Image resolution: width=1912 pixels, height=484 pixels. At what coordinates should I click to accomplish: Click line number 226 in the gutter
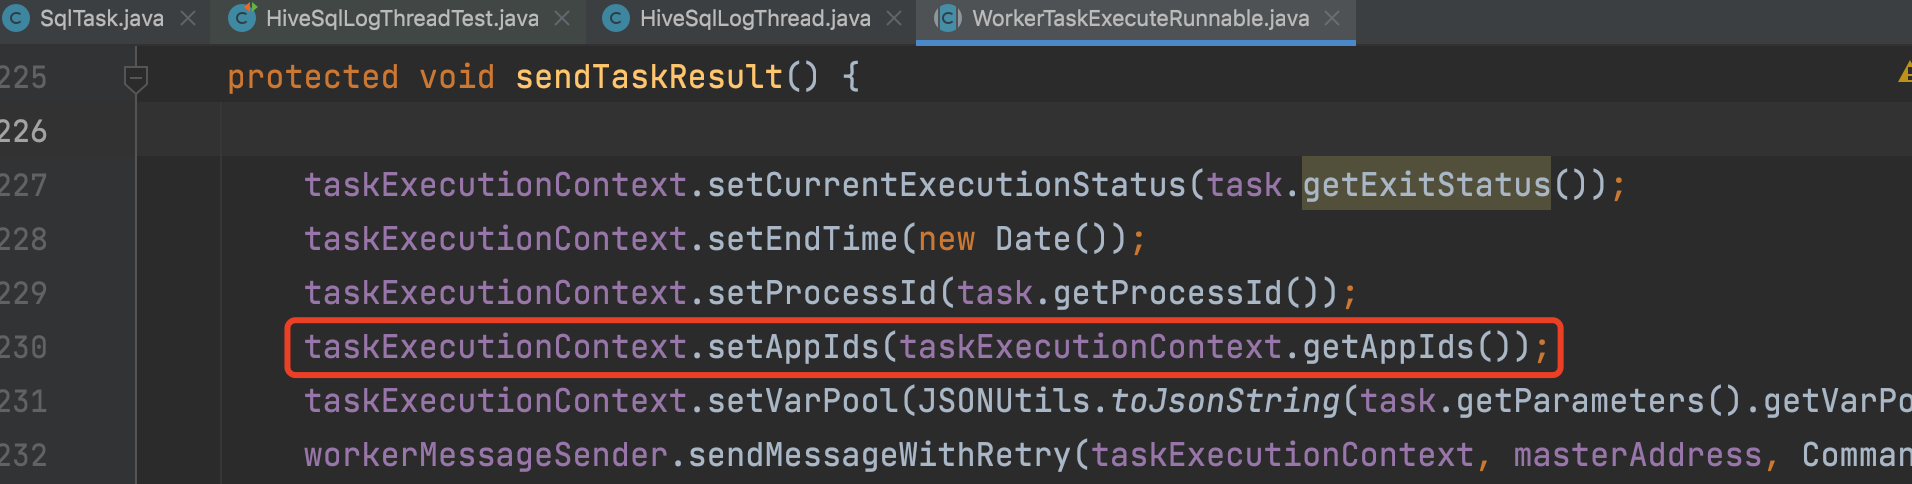[23, 131]
